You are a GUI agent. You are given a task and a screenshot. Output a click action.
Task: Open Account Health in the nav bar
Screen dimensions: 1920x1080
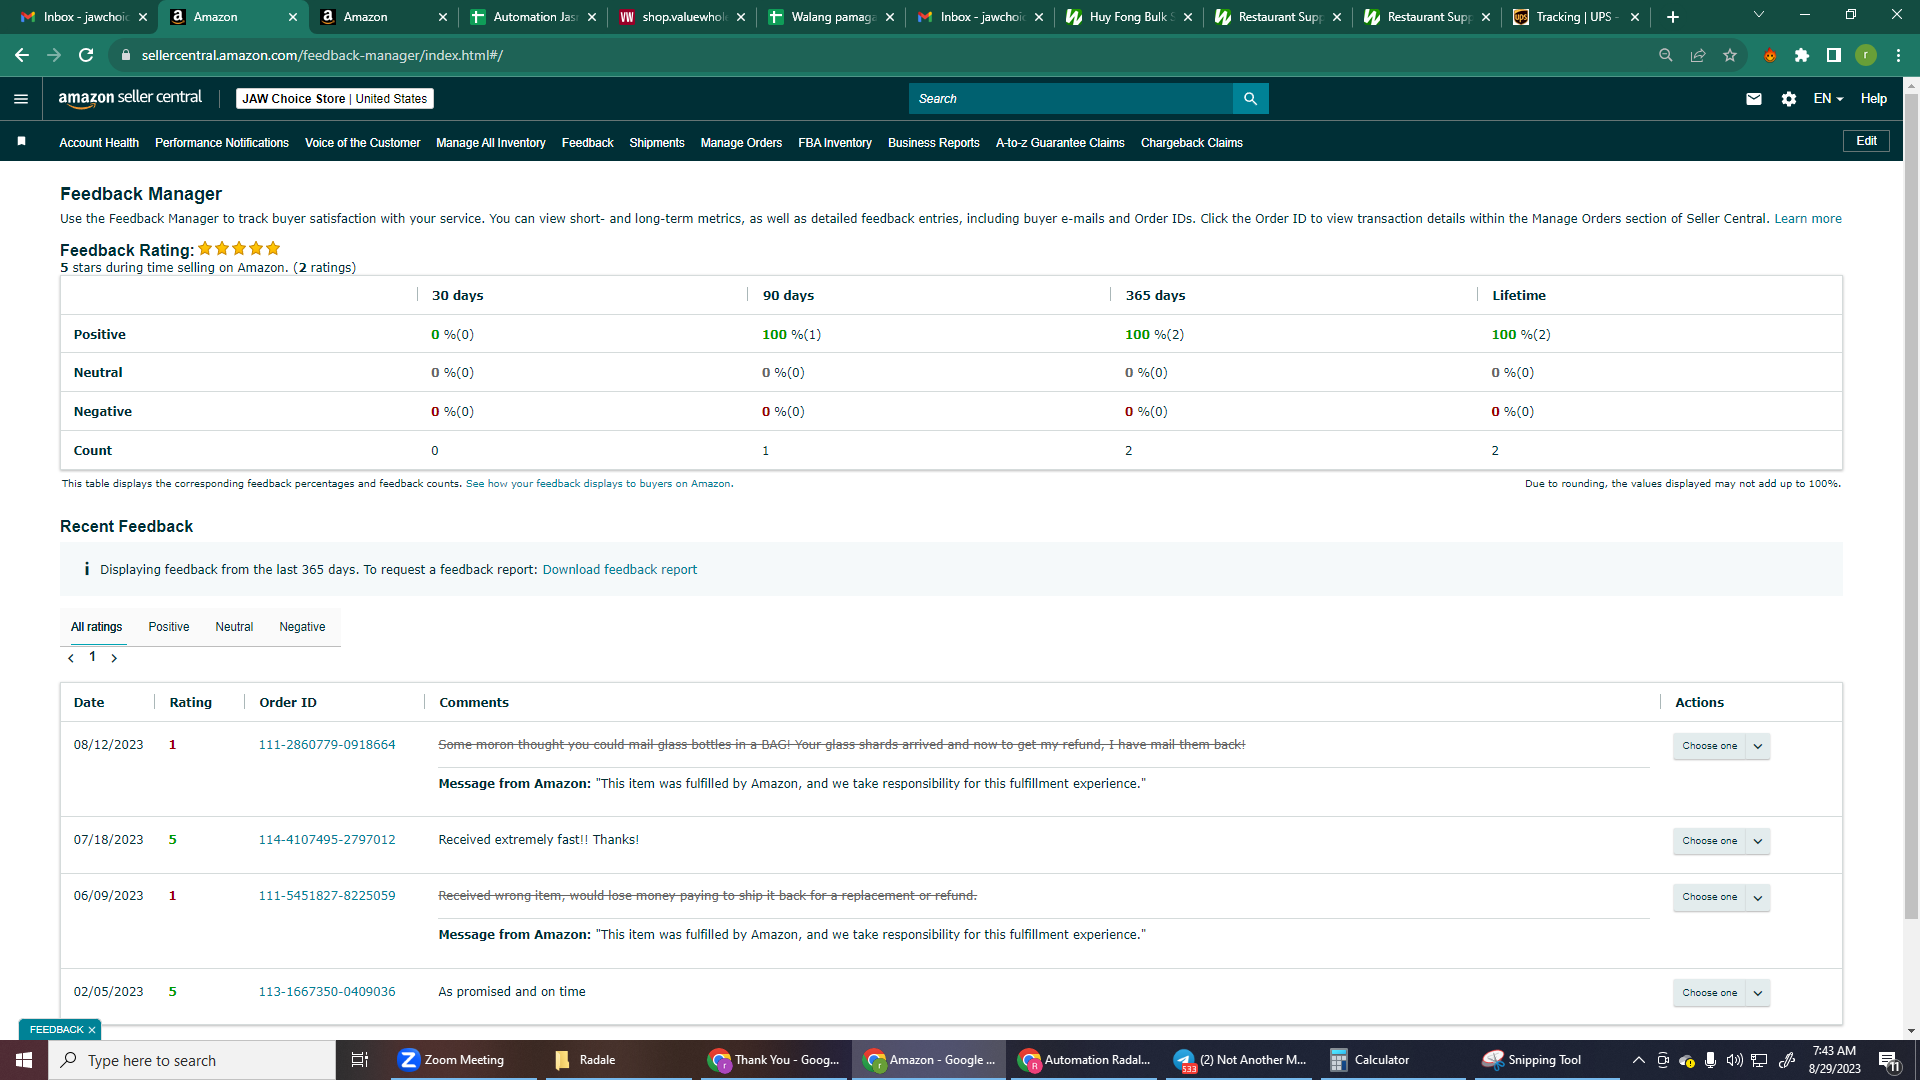click(x=99, y=143)
